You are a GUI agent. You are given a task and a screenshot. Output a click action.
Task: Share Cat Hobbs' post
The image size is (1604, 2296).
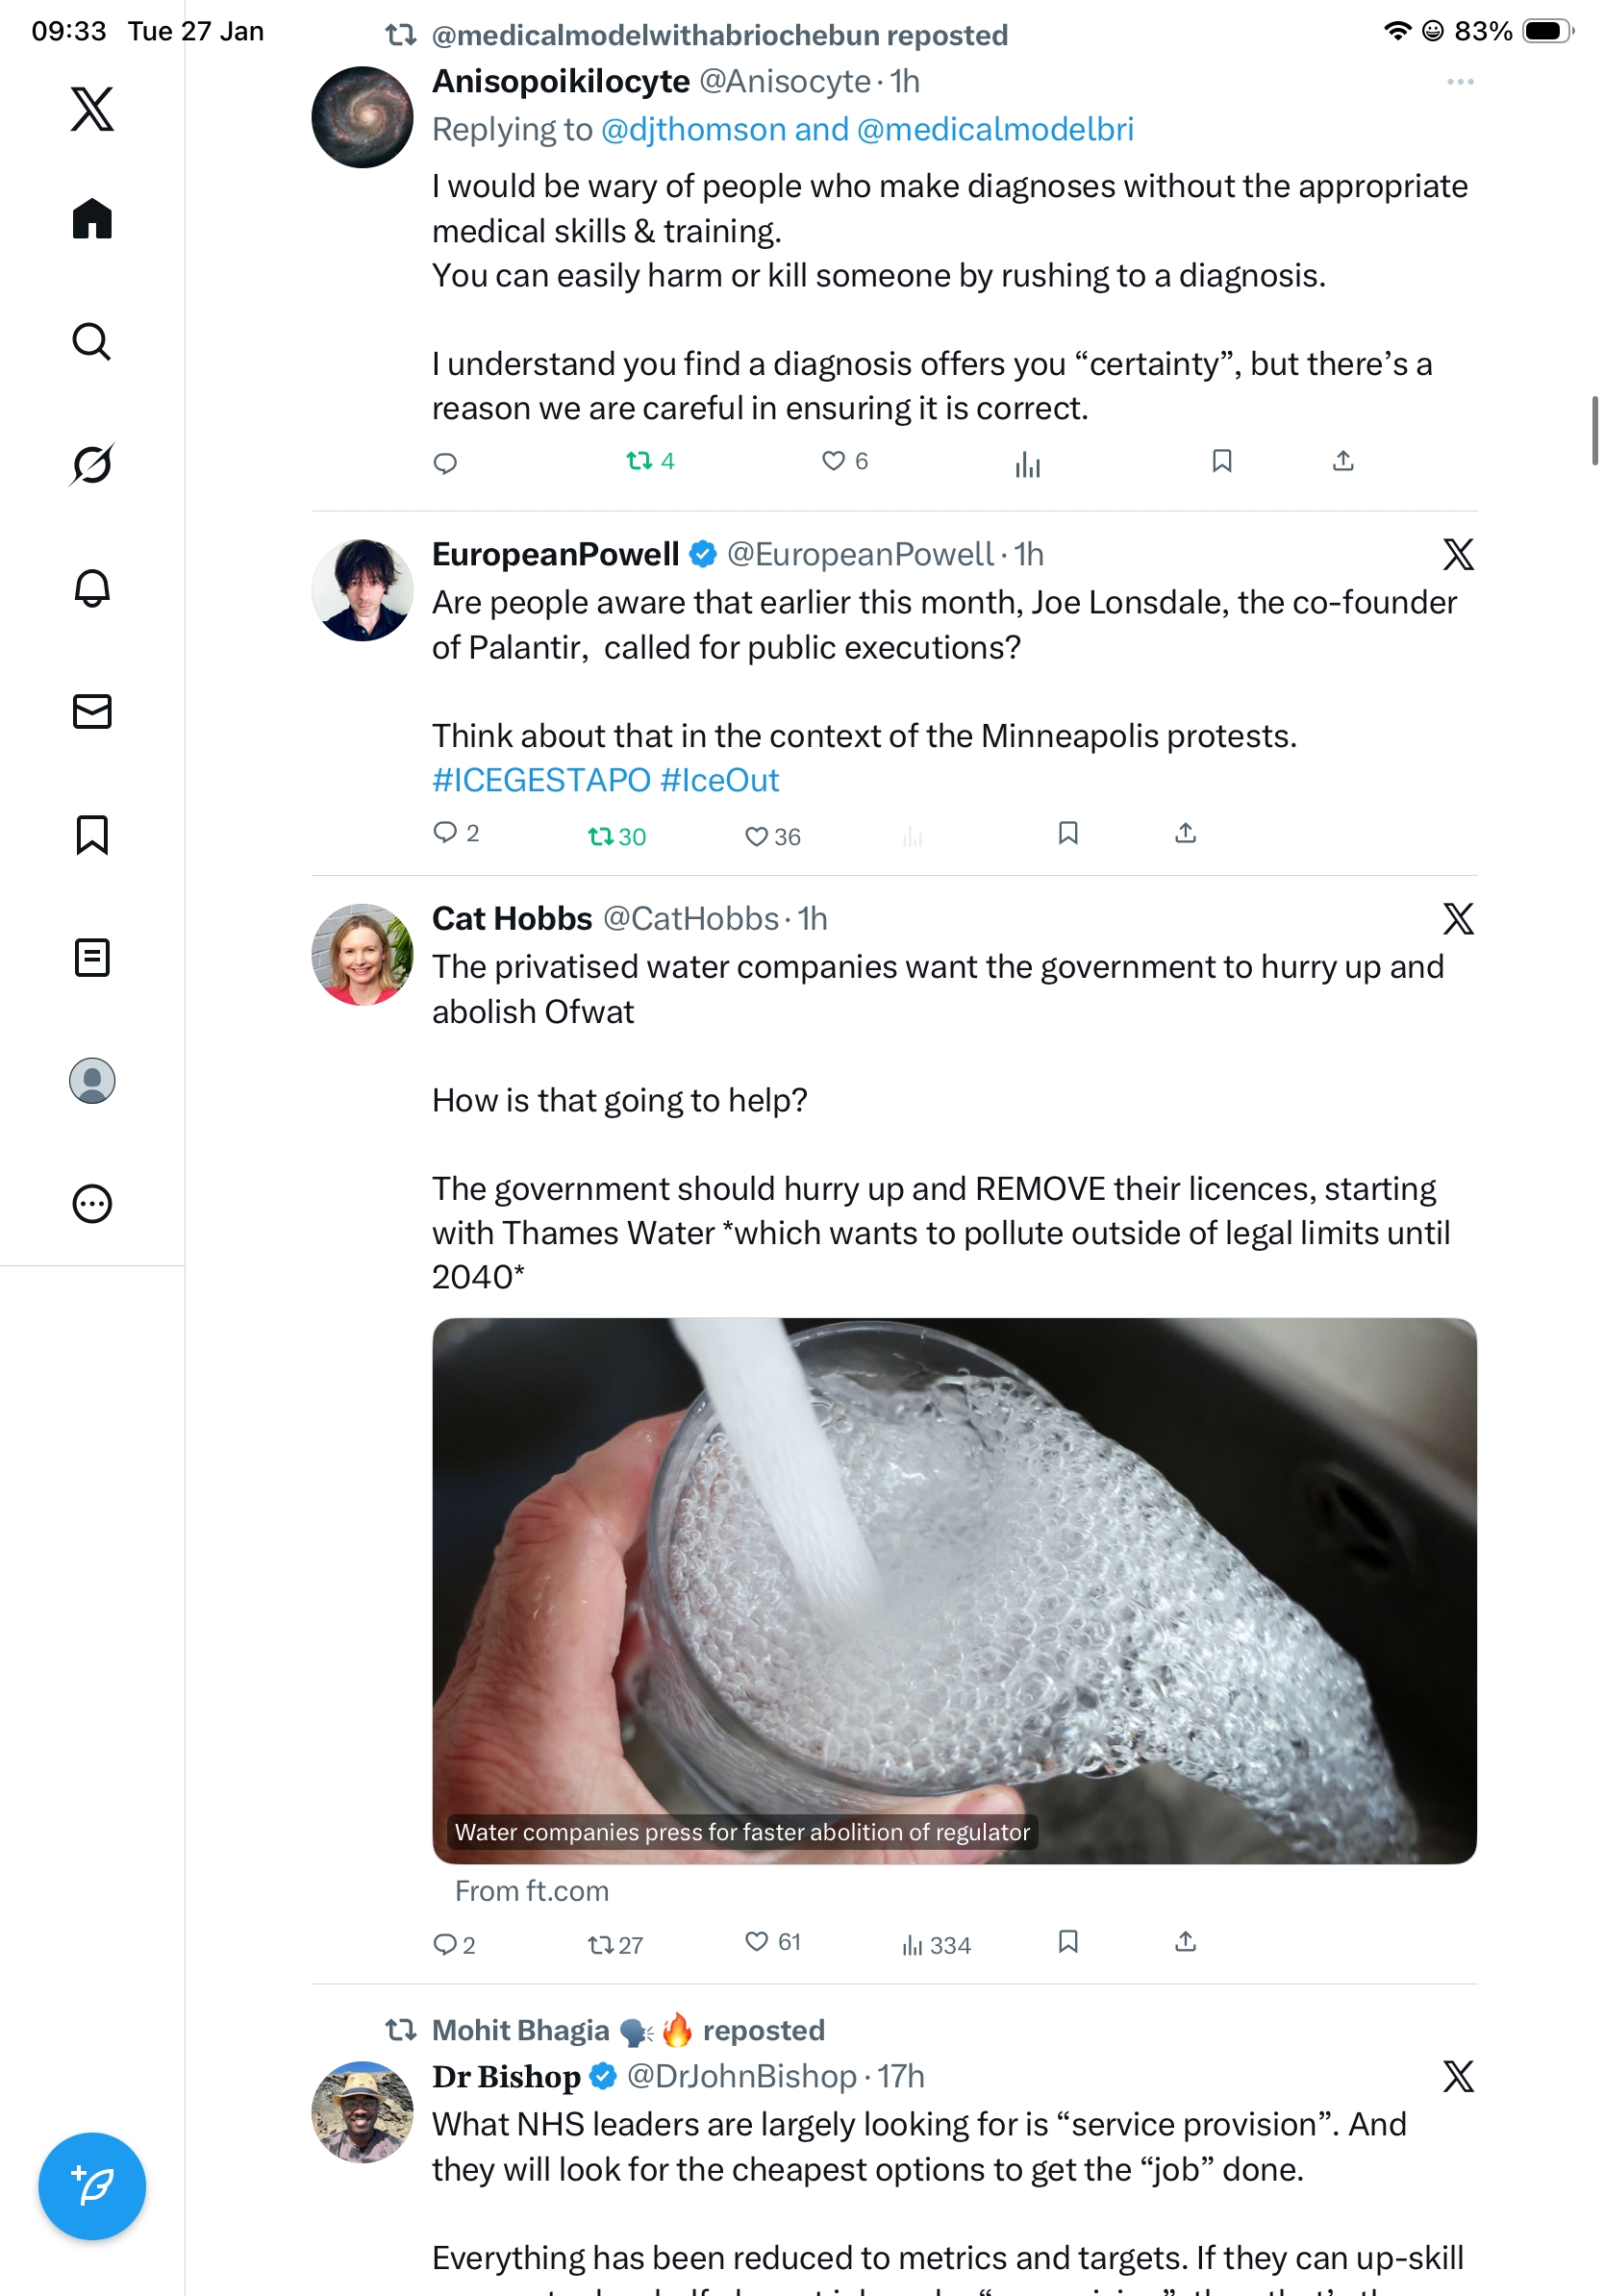pyautogui.click(x=1185, y=1941)
